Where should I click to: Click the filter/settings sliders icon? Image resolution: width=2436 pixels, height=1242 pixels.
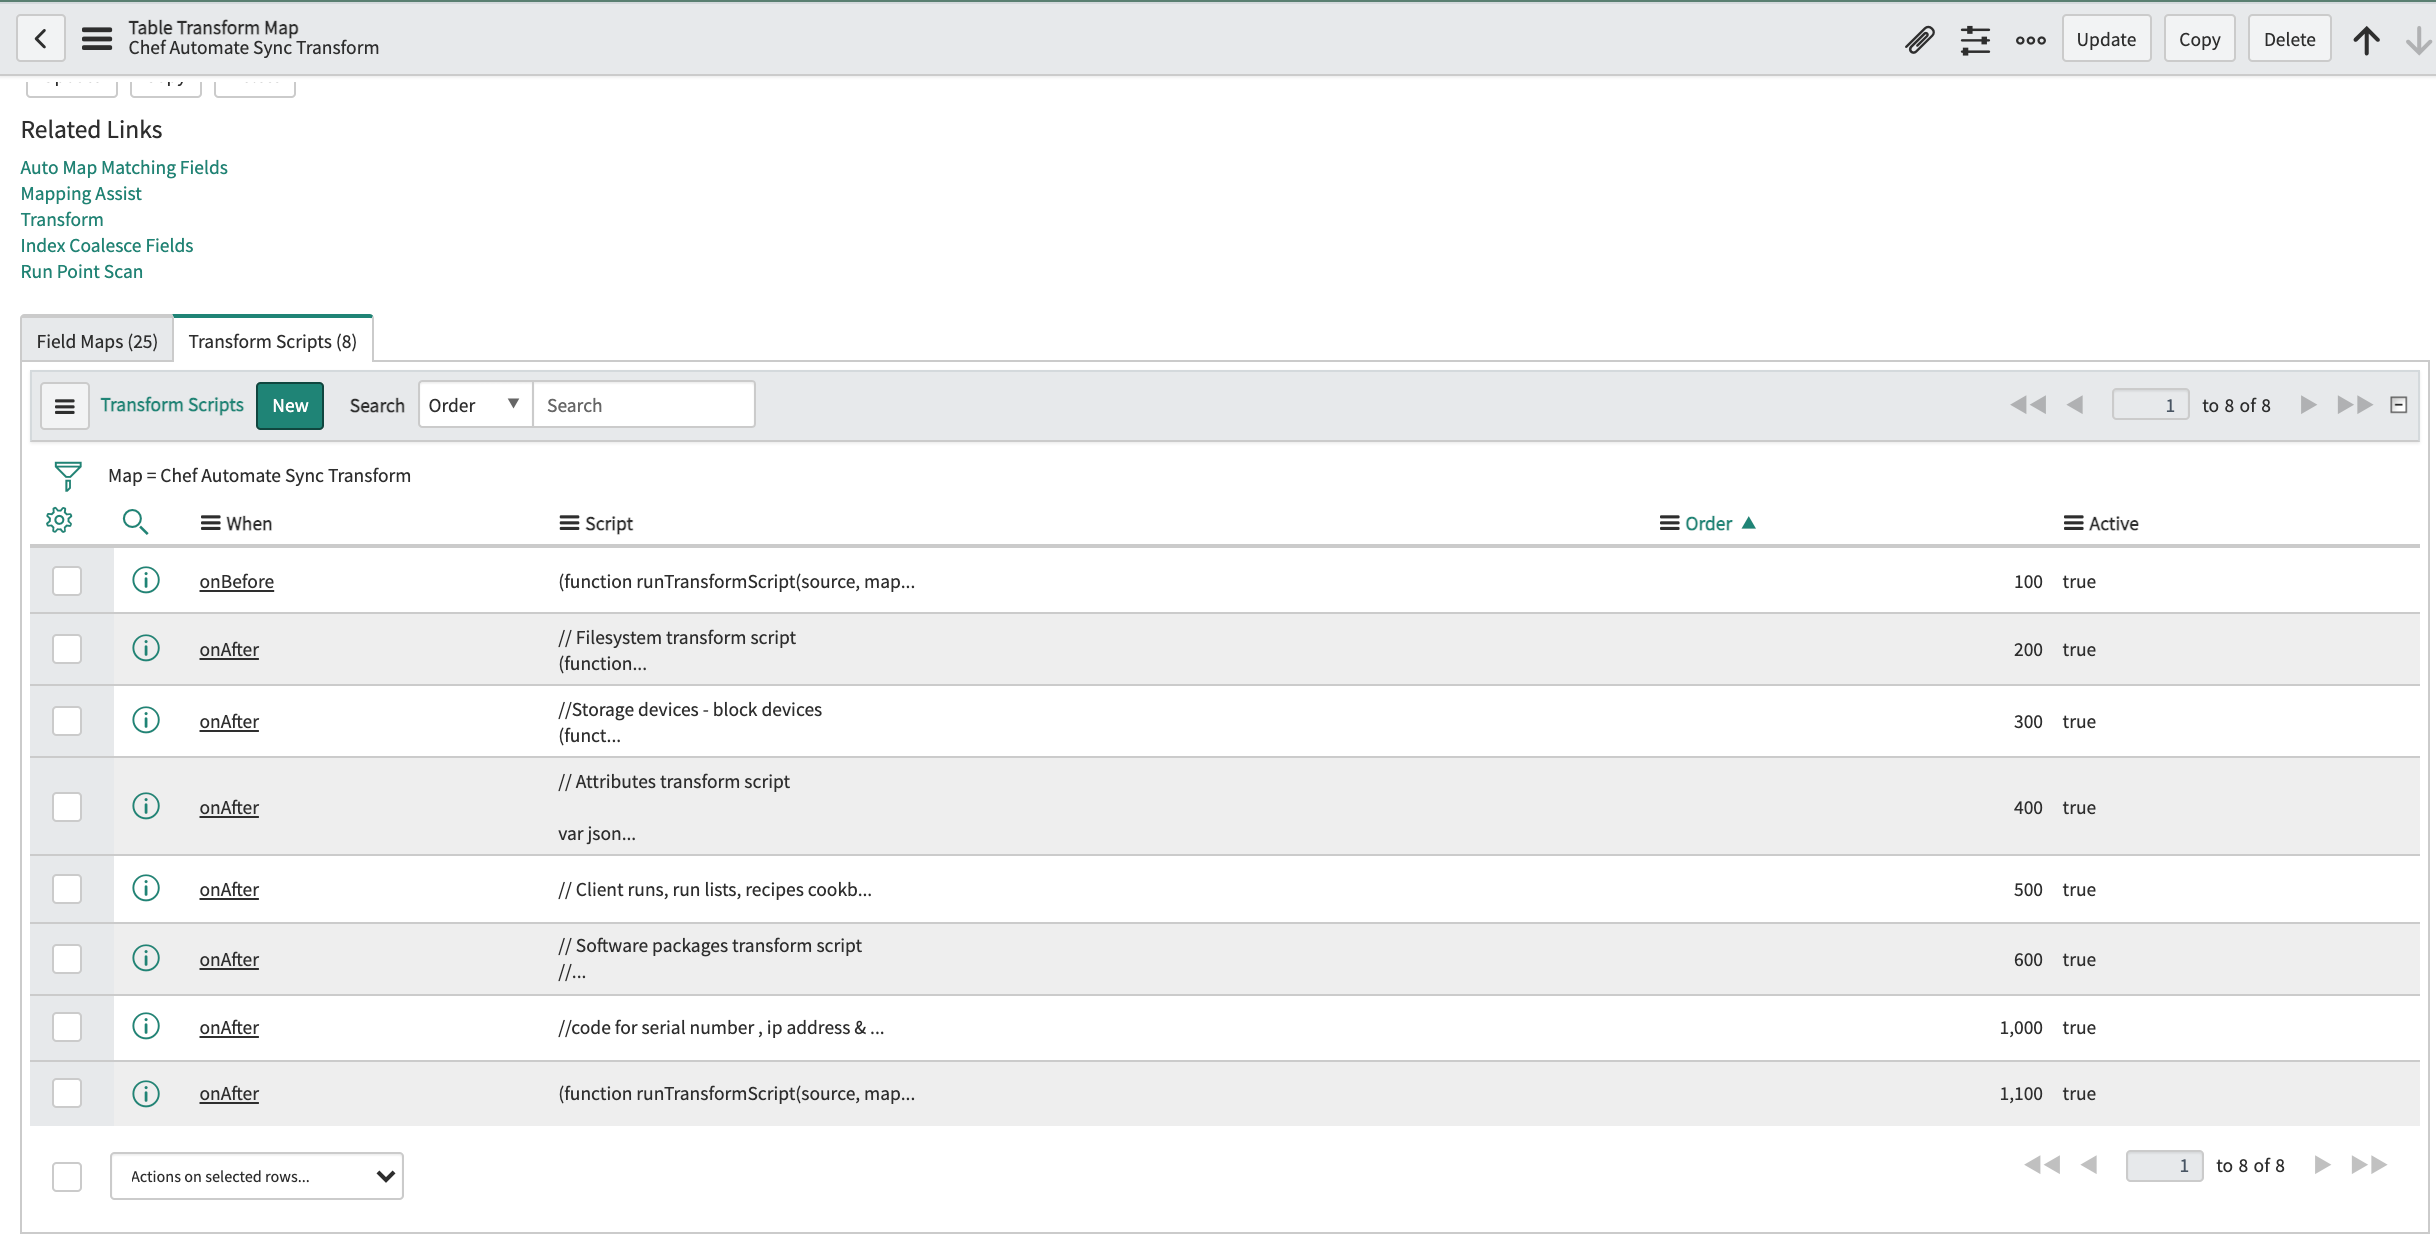[x=1975, y=40]
